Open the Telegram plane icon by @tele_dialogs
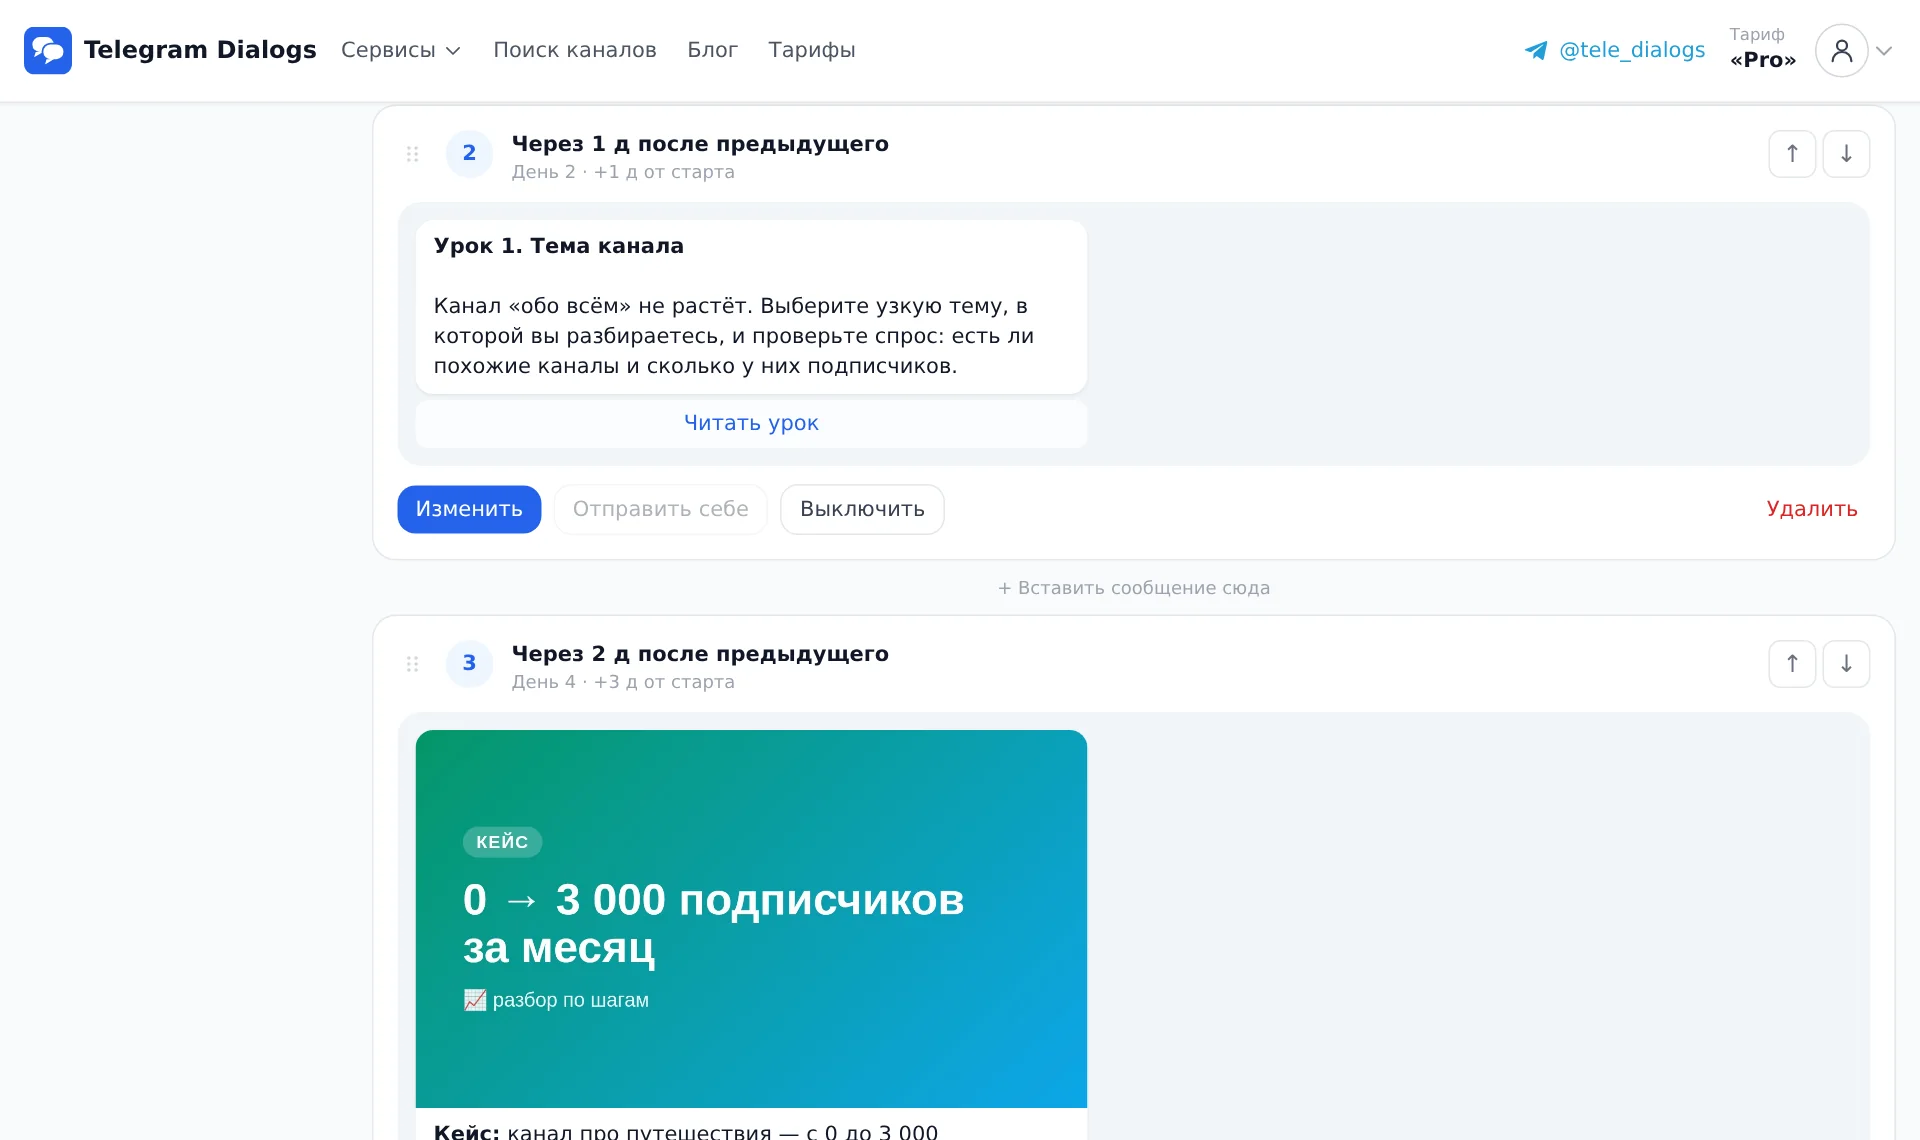 [1536, 50]
